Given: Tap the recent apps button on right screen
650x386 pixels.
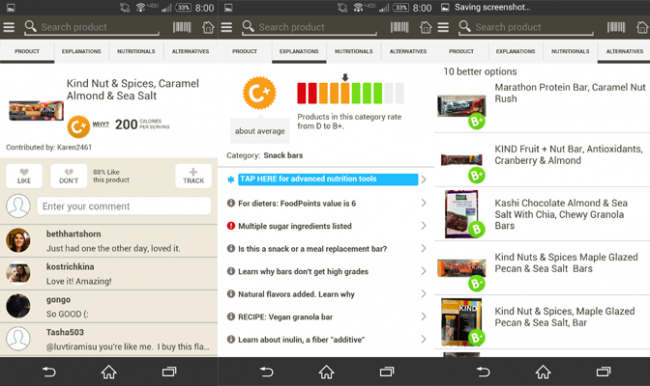Looking at the screenshot, I should pyautogui.click(x=604, y=372).
